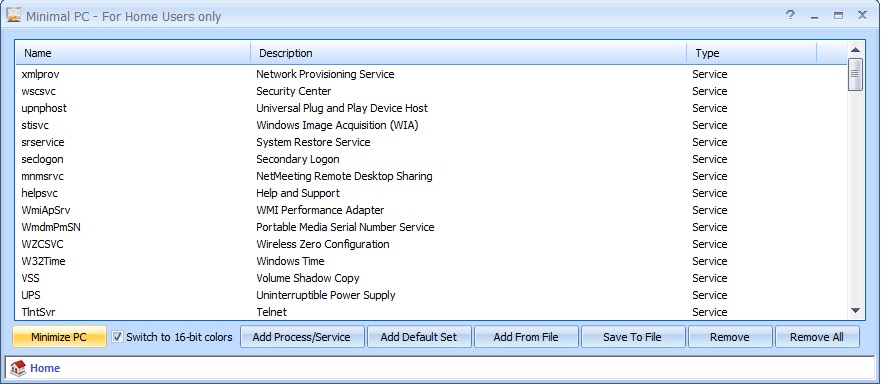Image resolution: width=881 pixels, height=384 pixels.
Task: Toggle Switch to 16-bit colors checkbox
Action: point(117,337)
